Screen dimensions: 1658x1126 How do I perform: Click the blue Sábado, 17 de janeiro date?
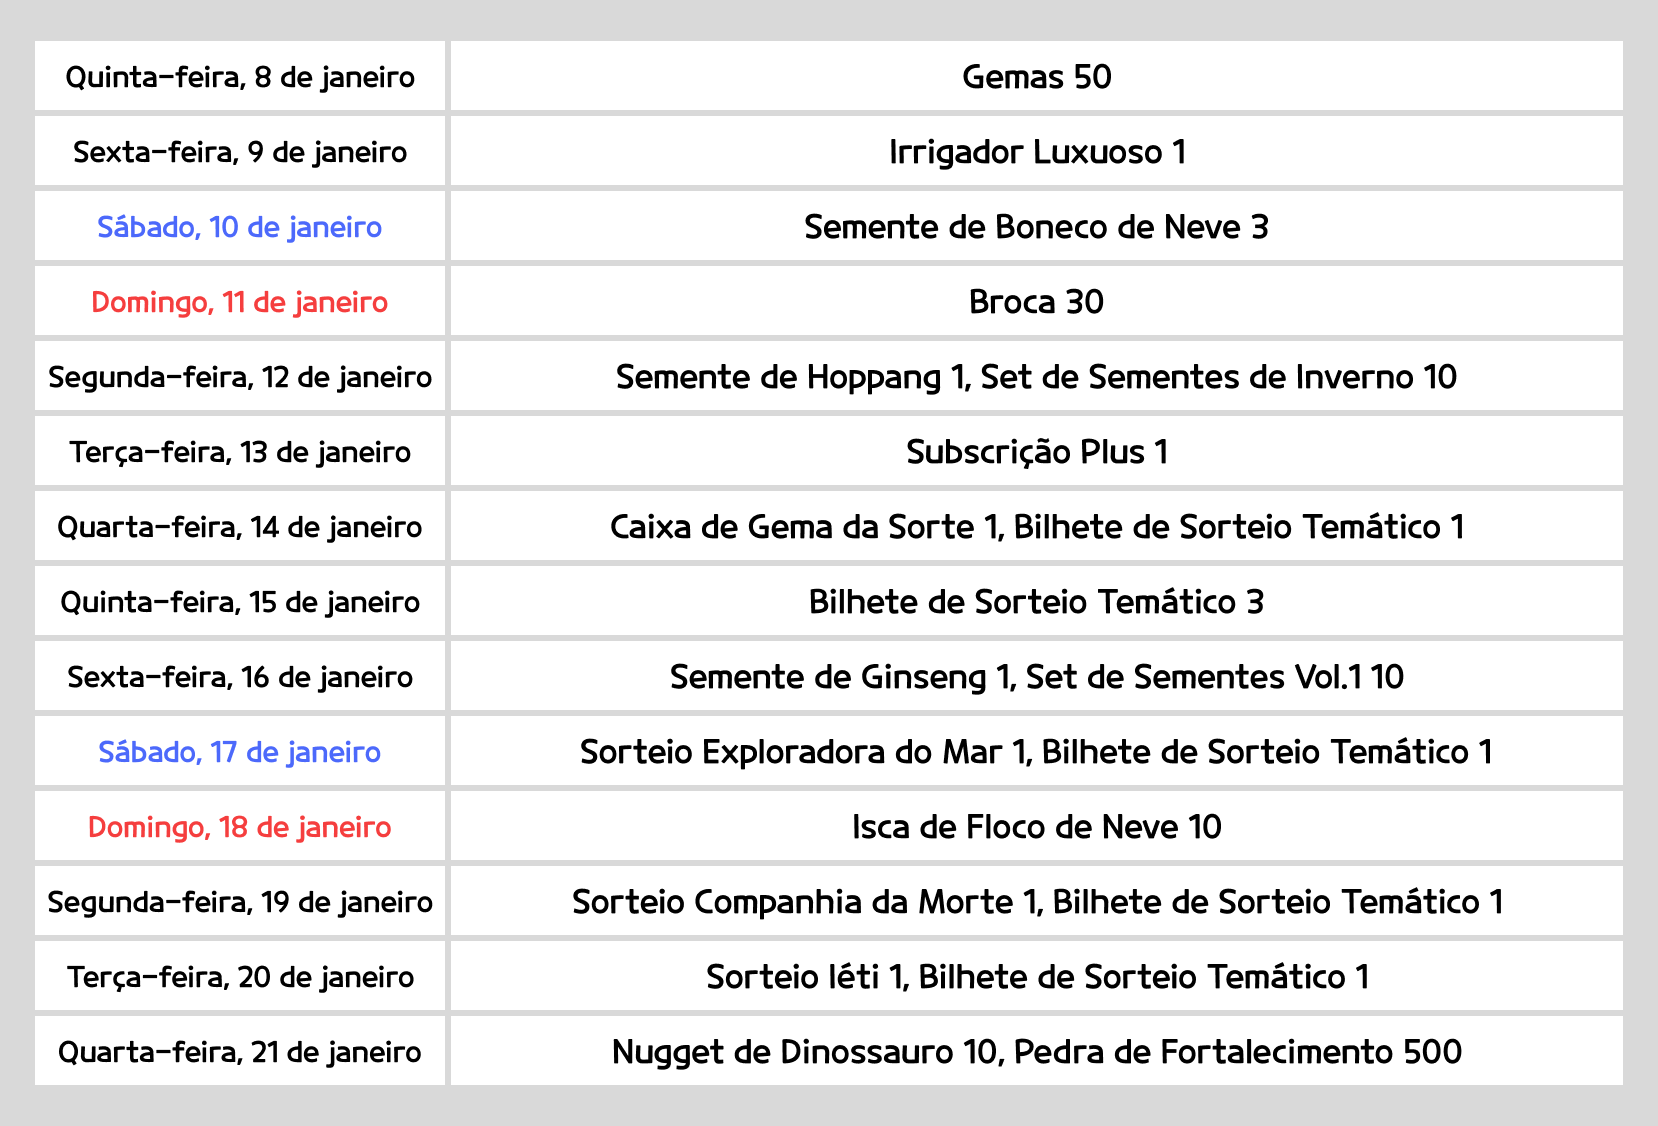pos(240,752)
